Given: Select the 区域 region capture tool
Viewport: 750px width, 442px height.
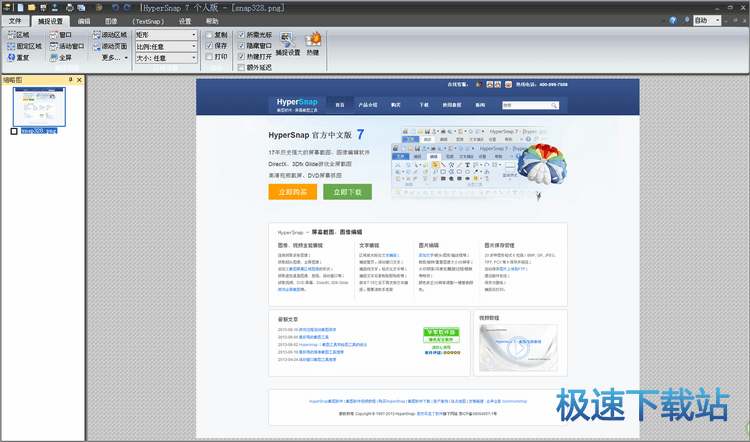Looking at the screenshot, I should [x=18, y=35].
